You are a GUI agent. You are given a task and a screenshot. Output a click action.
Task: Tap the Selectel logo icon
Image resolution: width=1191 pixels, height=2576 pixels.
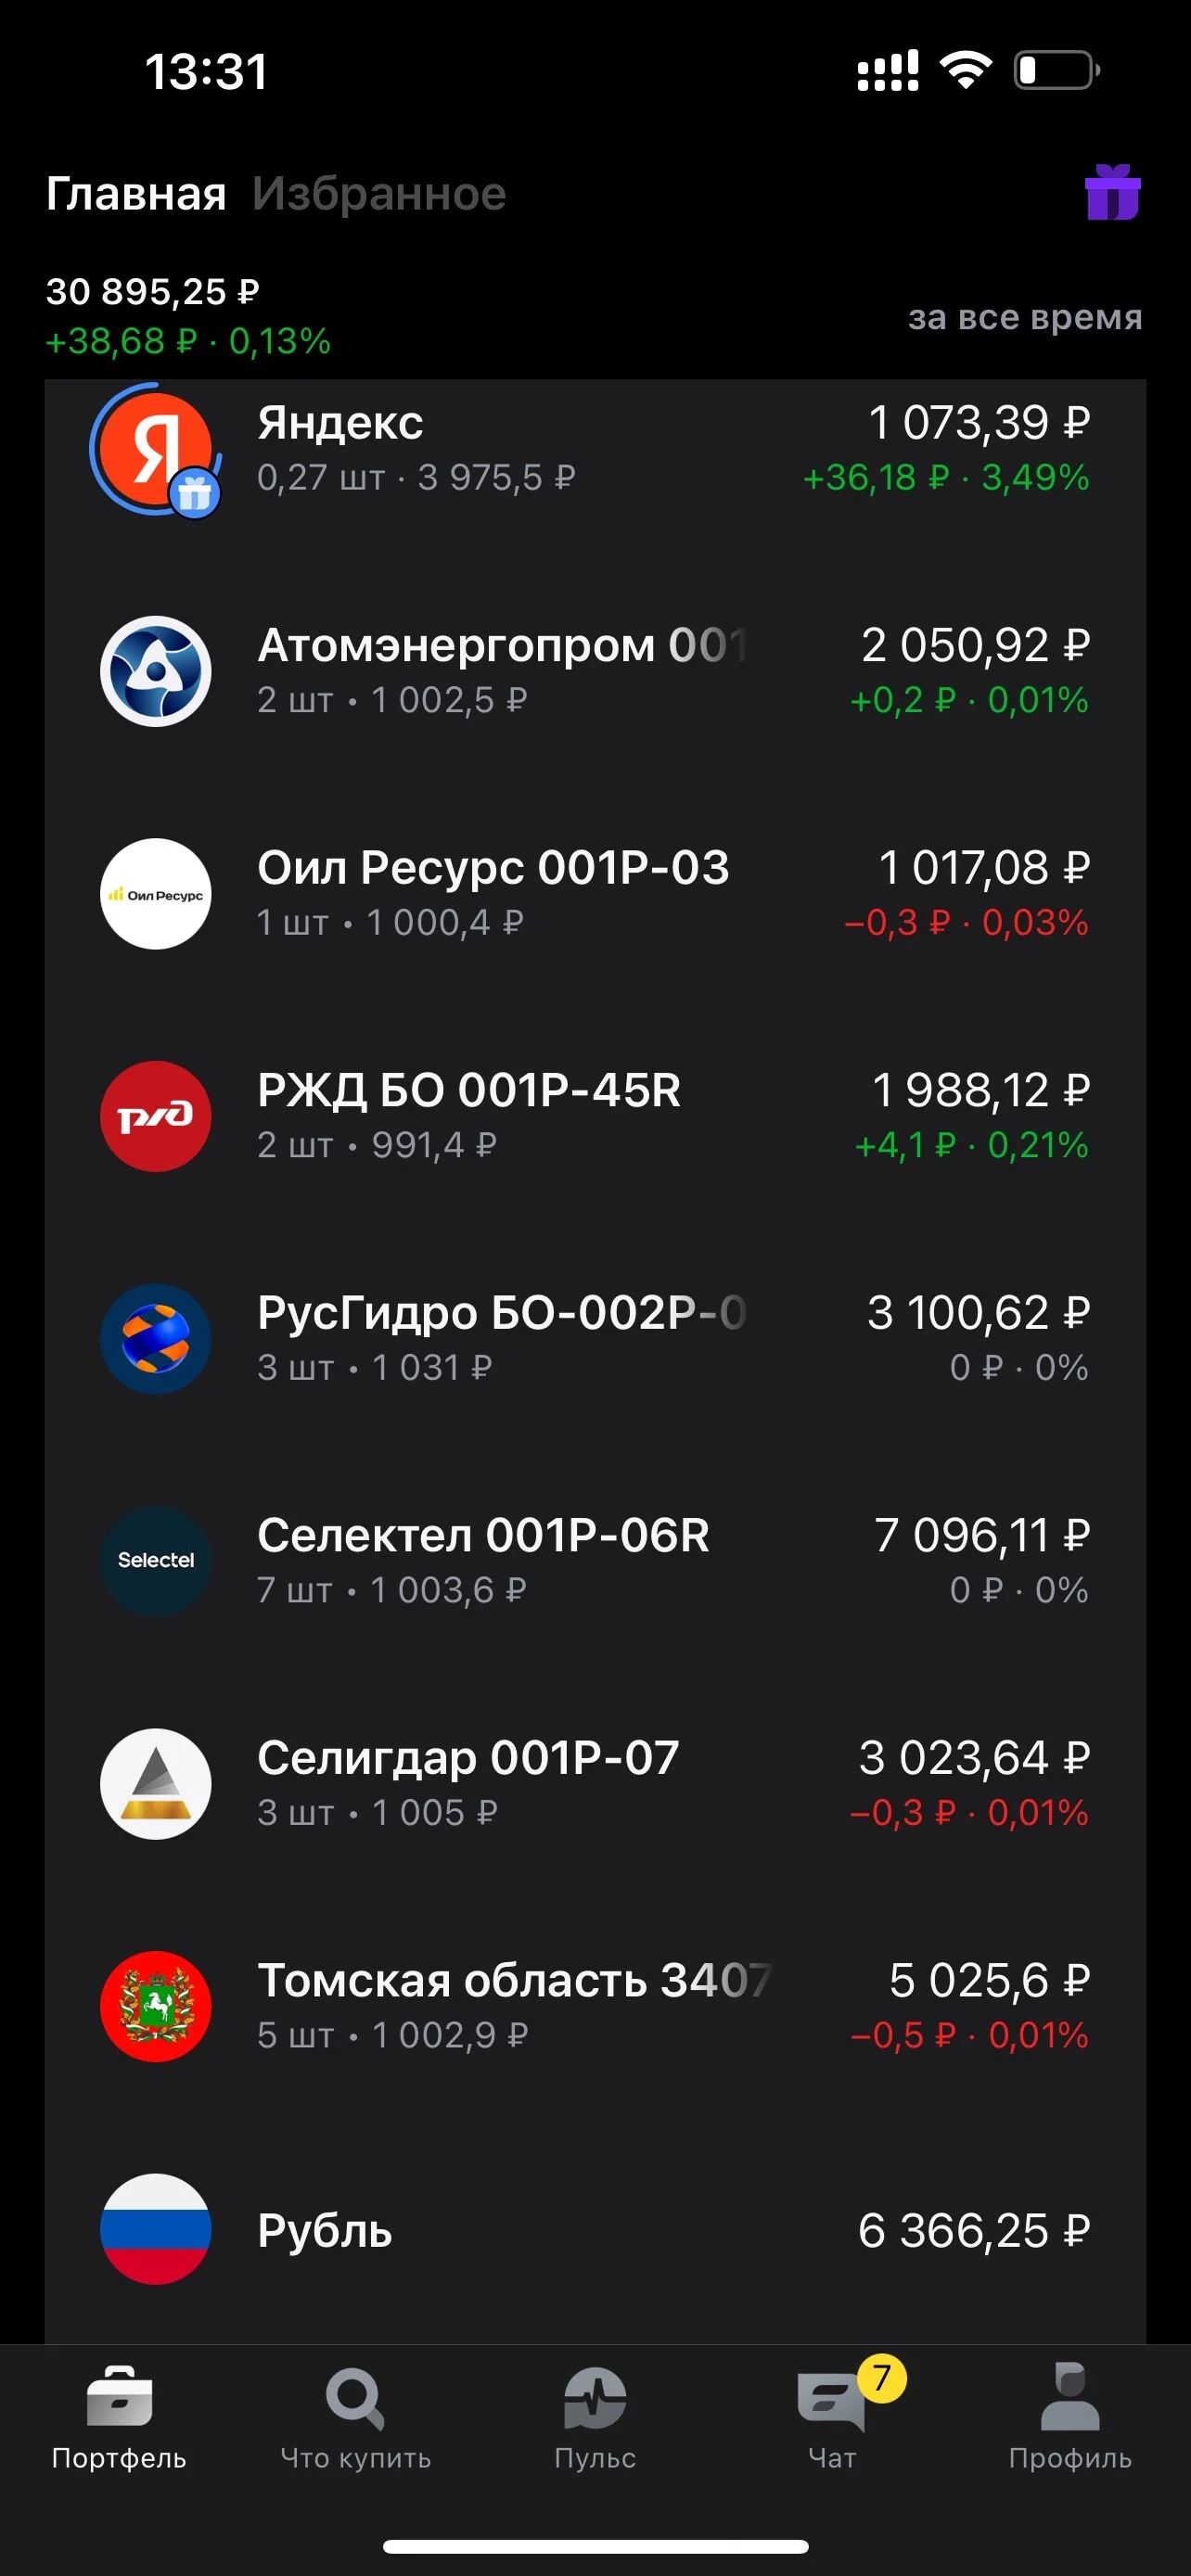coord(156,1561)
